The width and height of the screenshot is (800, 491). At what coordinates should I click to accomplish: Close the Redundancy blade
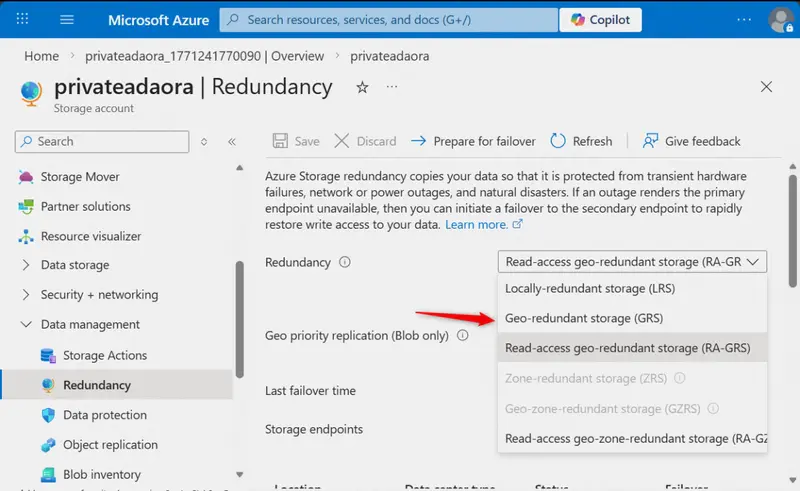coord(766,87)
